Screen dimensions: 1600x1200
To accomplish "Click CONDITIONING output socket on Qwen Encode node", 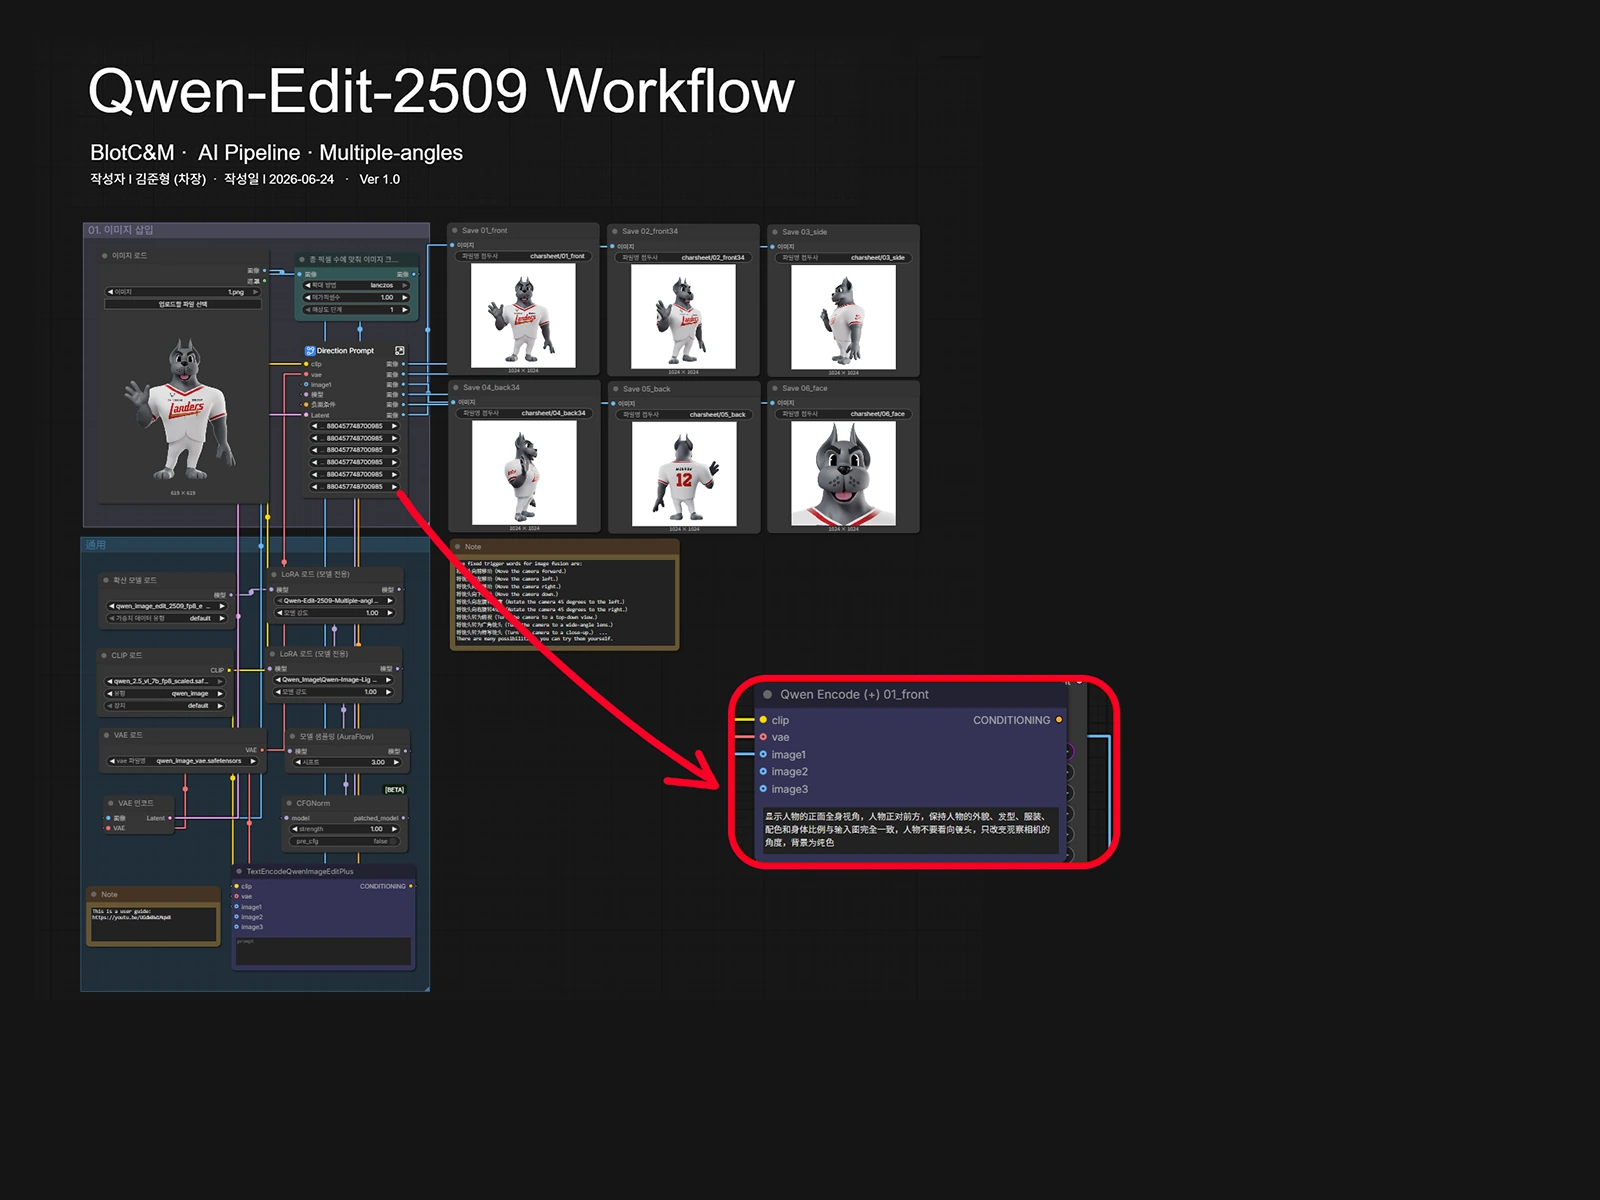I will 1059,720.
